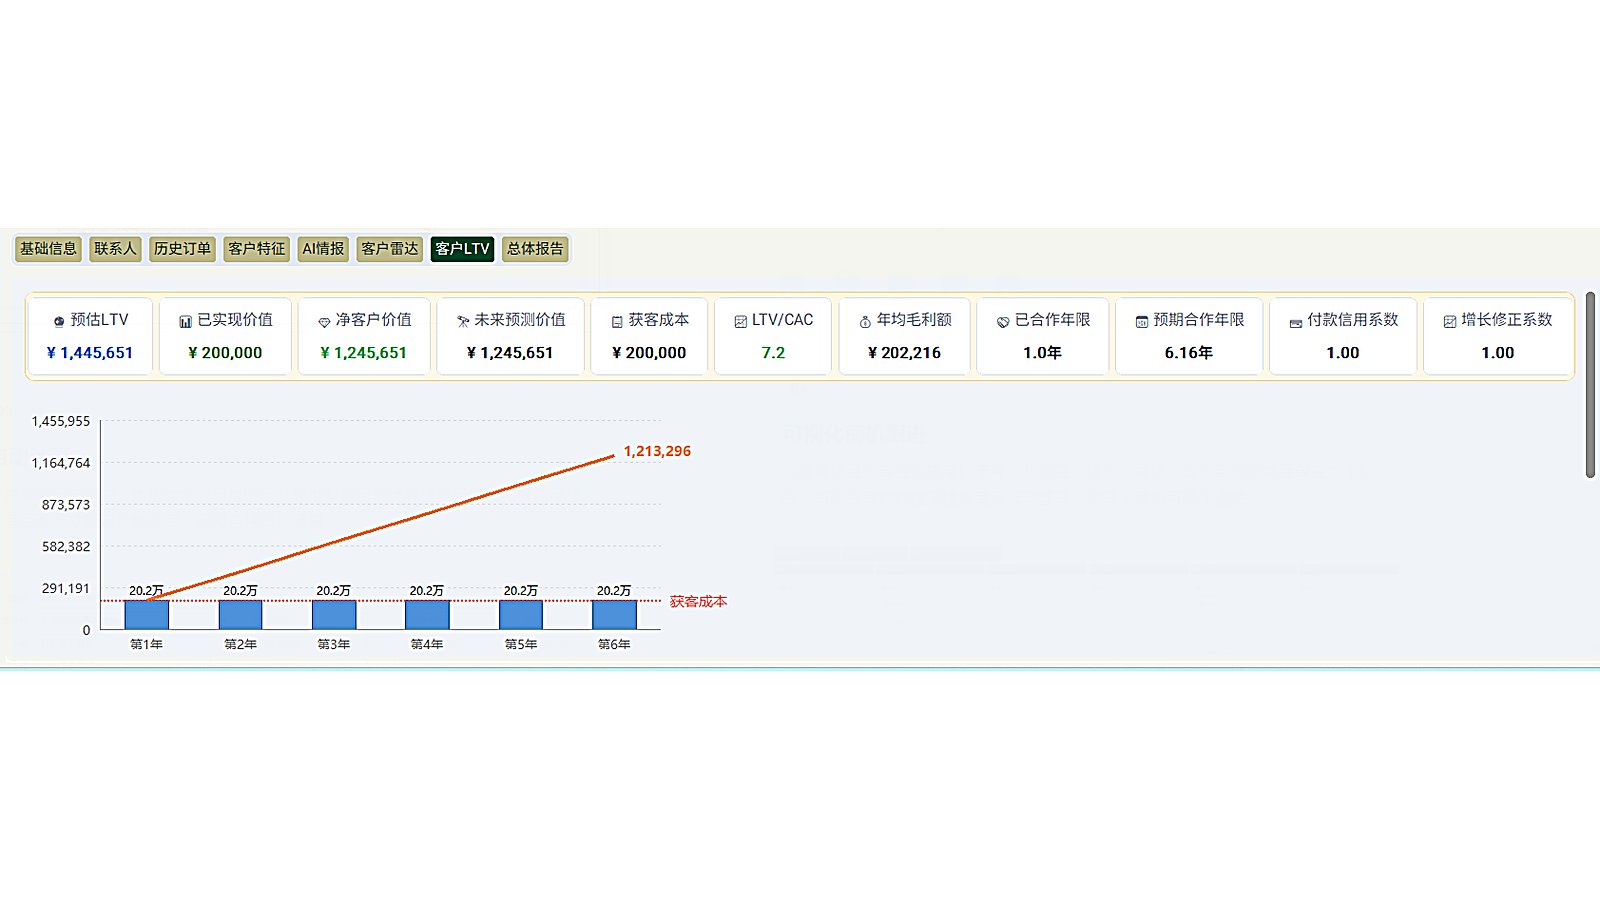1600x900 pixels.
Task: Select the 客户特征 tab
Action: click(256, 249)
